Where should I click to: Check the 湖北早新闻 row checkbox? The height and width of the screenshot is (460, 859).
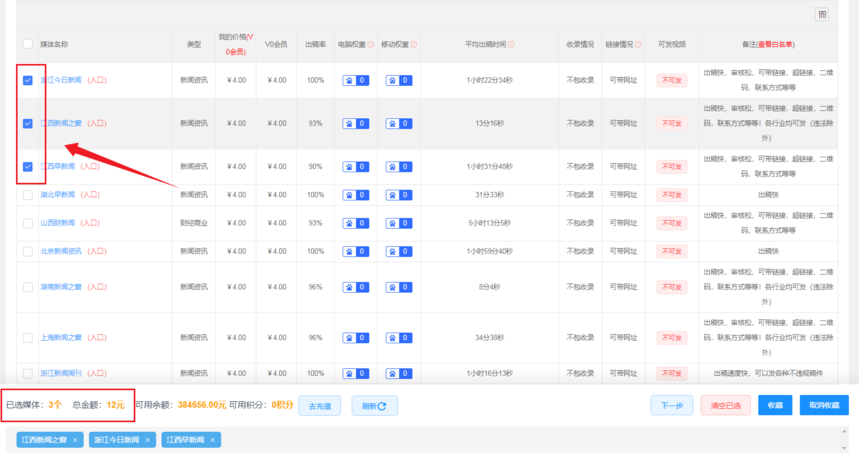28,195
